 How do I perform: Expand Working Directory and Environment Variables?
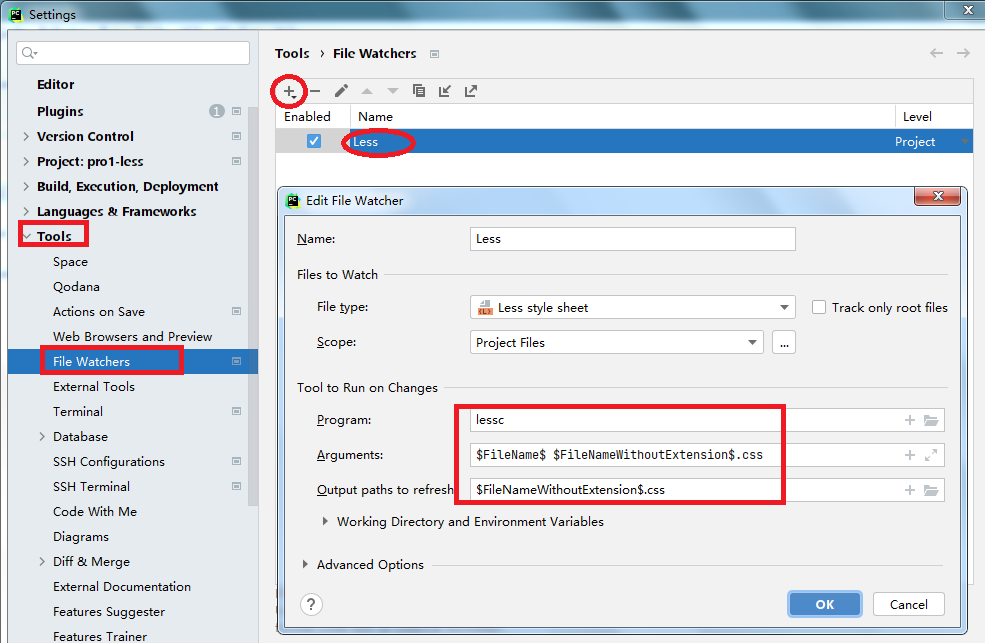[325, 522]
